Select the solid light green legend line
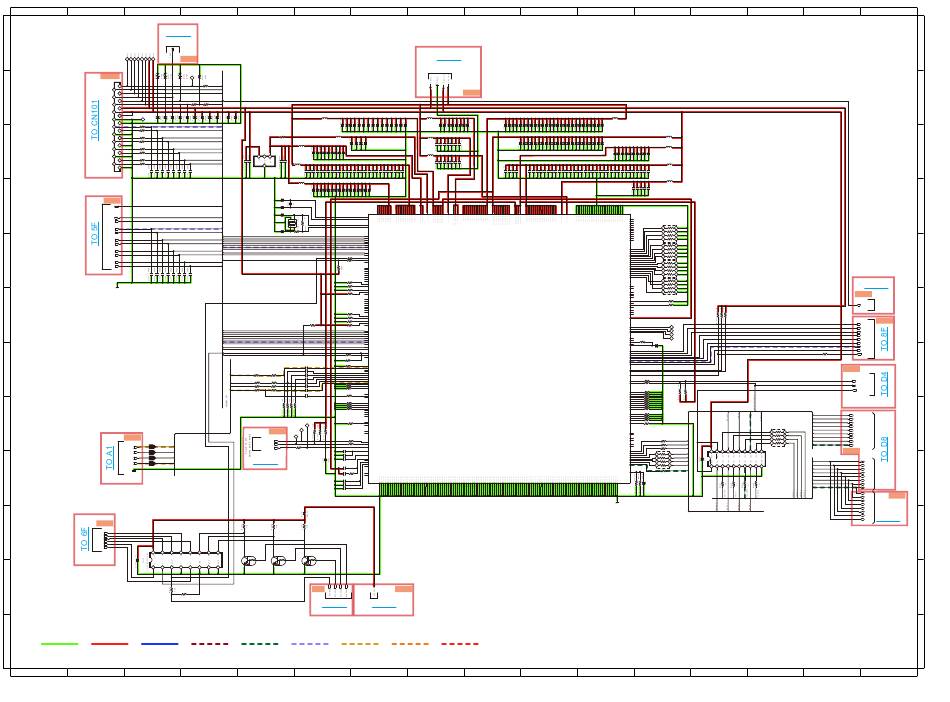This screenshot has width=950, height=702. tap(59, 644)
